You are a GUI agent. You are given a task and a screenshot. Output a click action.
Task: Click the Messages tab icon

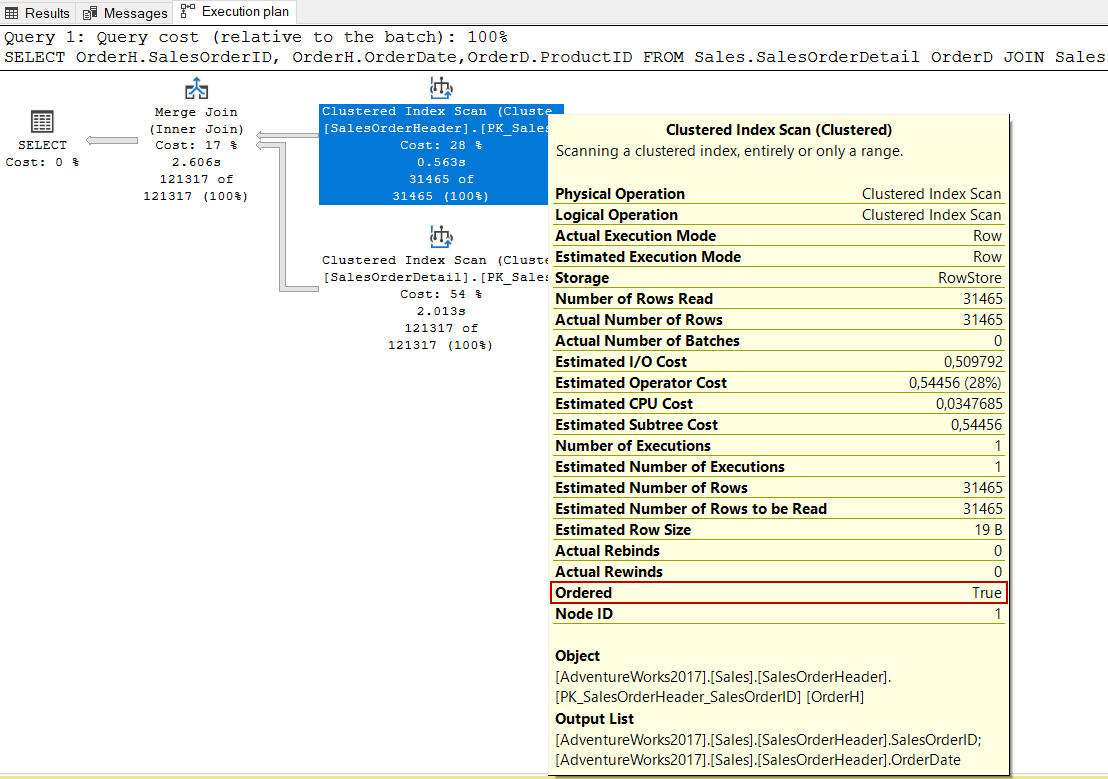pyautogui.click(x=90, y=13)
